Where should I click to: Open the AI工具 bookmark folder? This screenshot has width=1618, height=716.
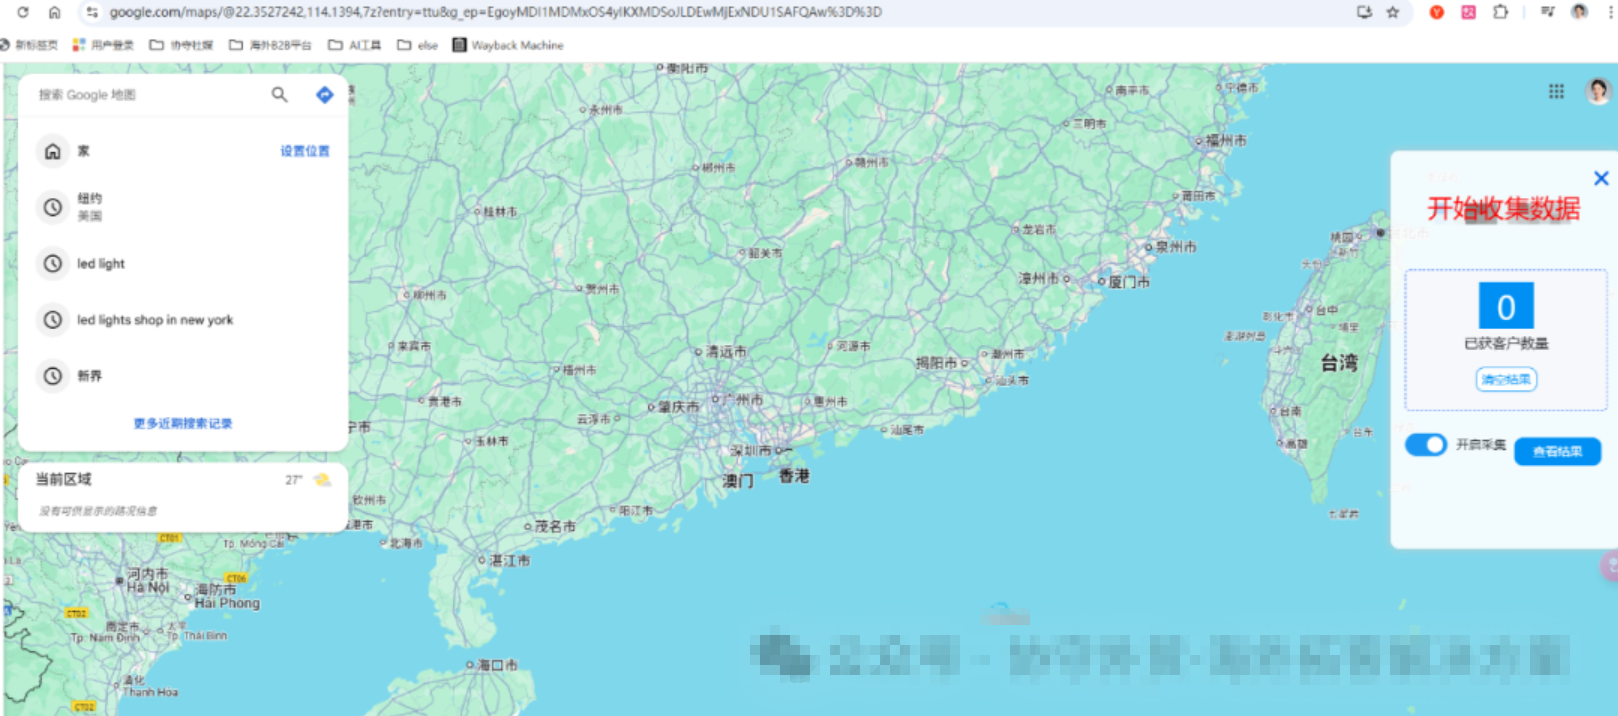coord(355,45)
